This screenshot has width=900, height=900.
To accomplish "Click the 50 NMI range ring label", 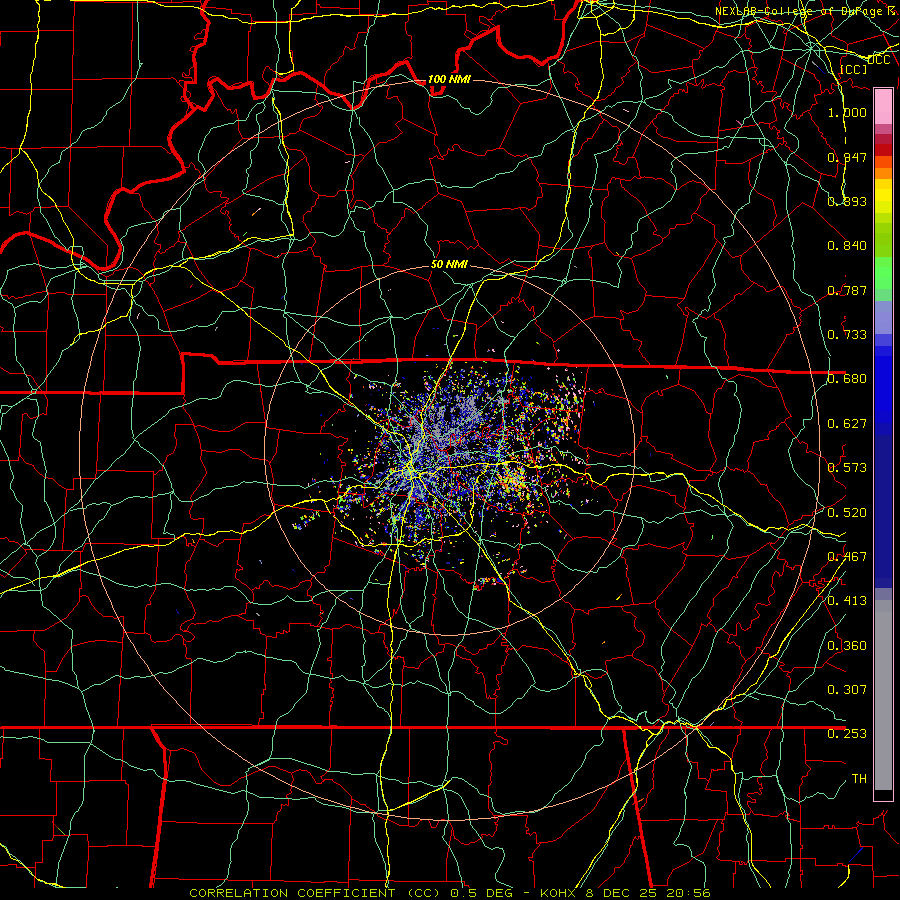I will [449, 264].
